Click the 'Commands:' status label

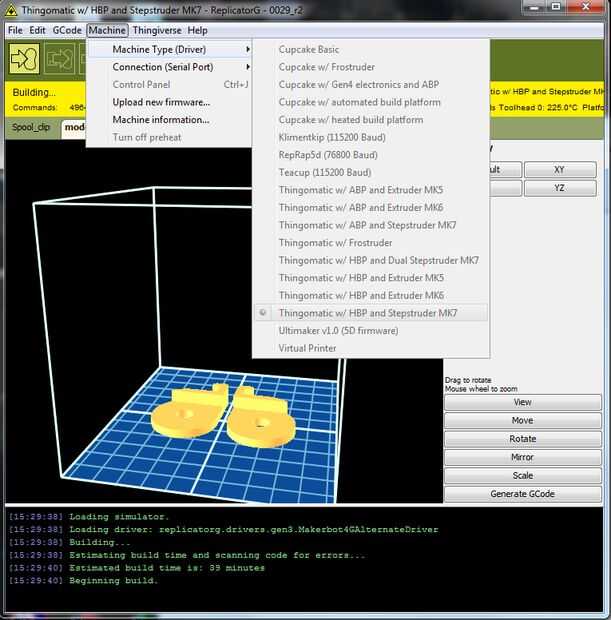[35, 108]
